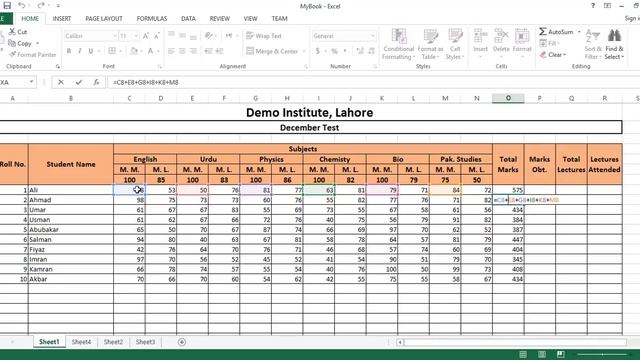Open the Insert Function dialog
This screenshot has width=640, height=360.
point(96,82)
